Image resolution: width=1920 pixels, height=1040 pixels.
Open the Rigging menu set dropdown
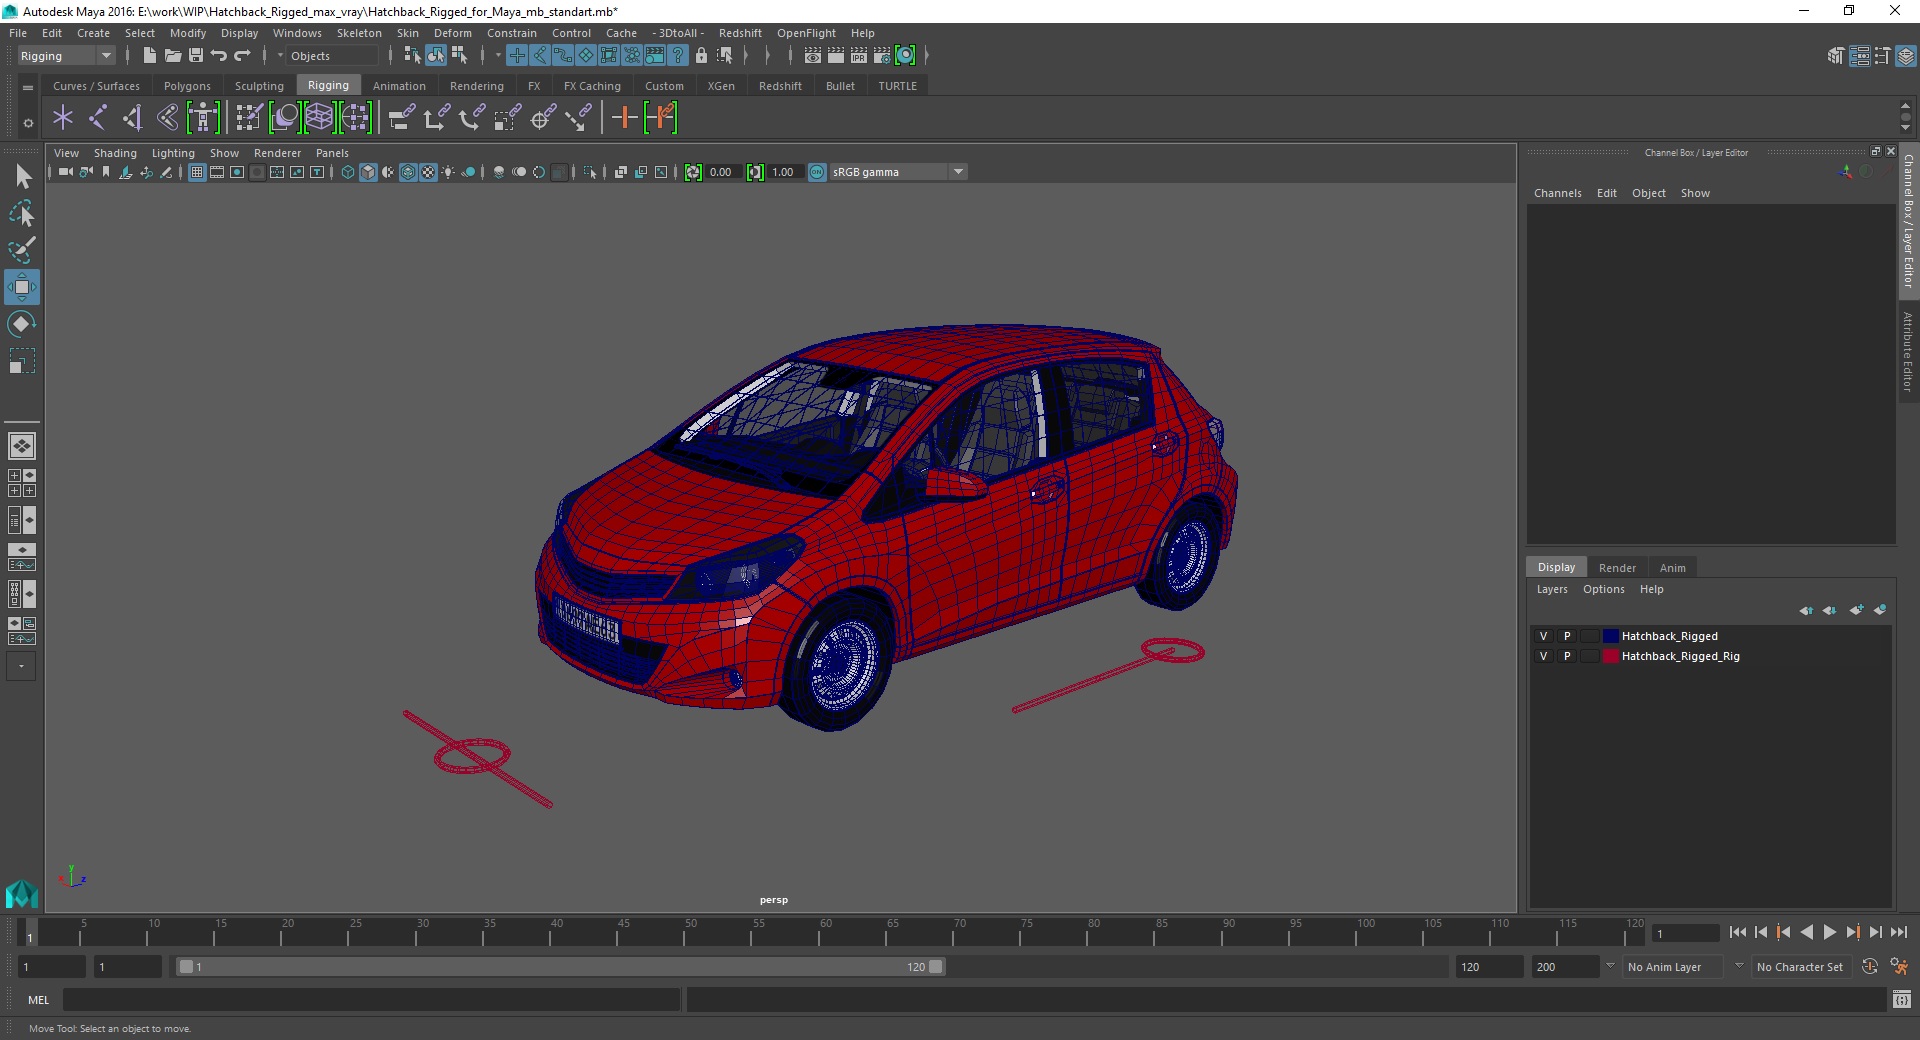pyautogui.click(x=66, y=56)
